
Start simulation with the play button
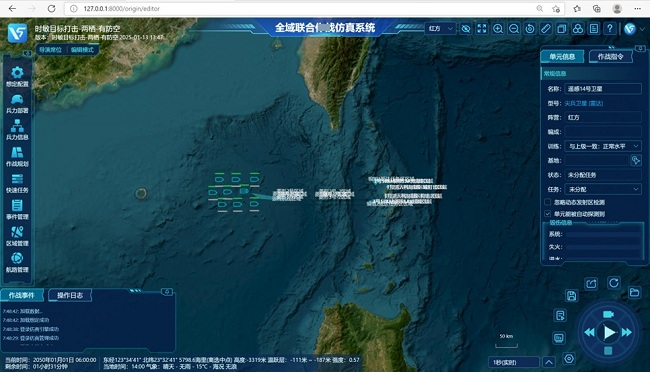[609, 332]
